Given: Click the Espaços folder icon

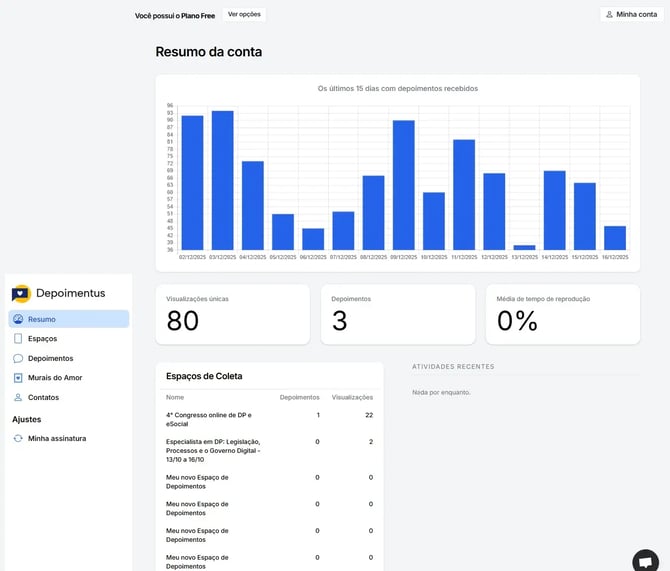Looking at the screenshot, I should click(x=18, y=339).
